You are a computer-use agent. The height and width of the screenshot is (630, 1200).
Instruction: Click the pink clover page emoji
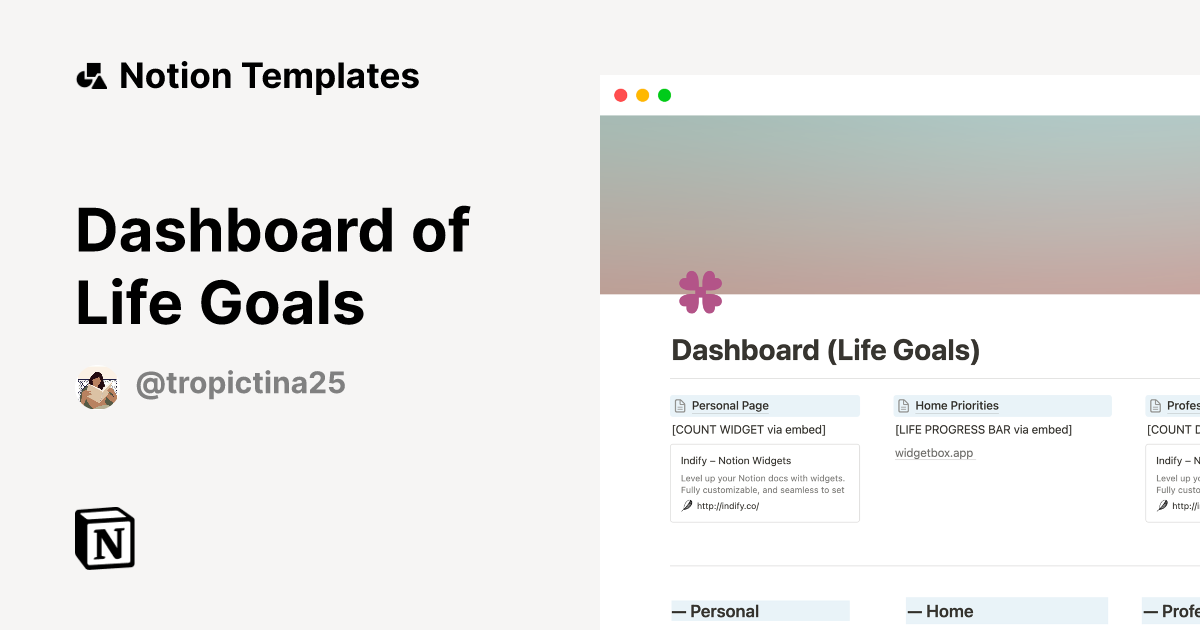tap(701, 291)
